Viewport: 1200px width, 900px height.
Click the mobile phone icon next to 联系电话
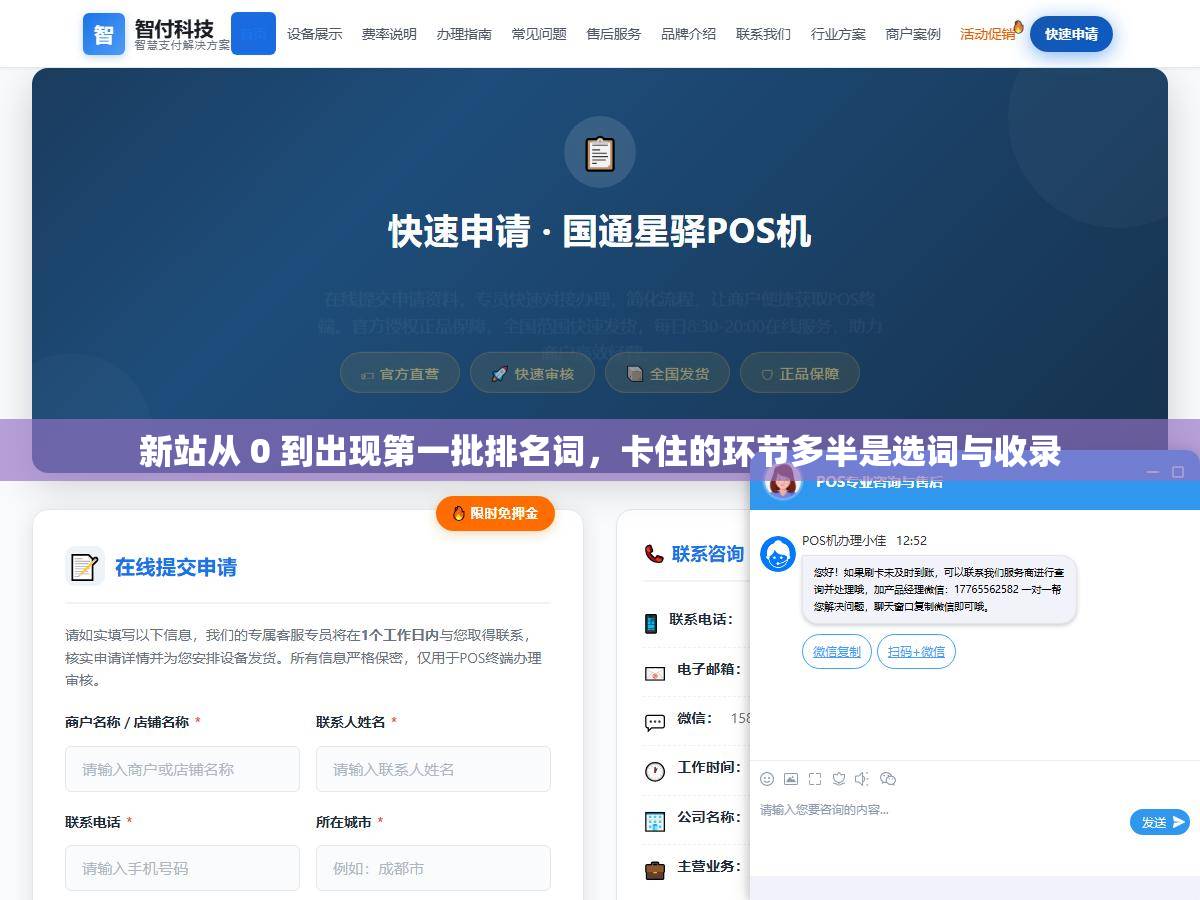651,623
